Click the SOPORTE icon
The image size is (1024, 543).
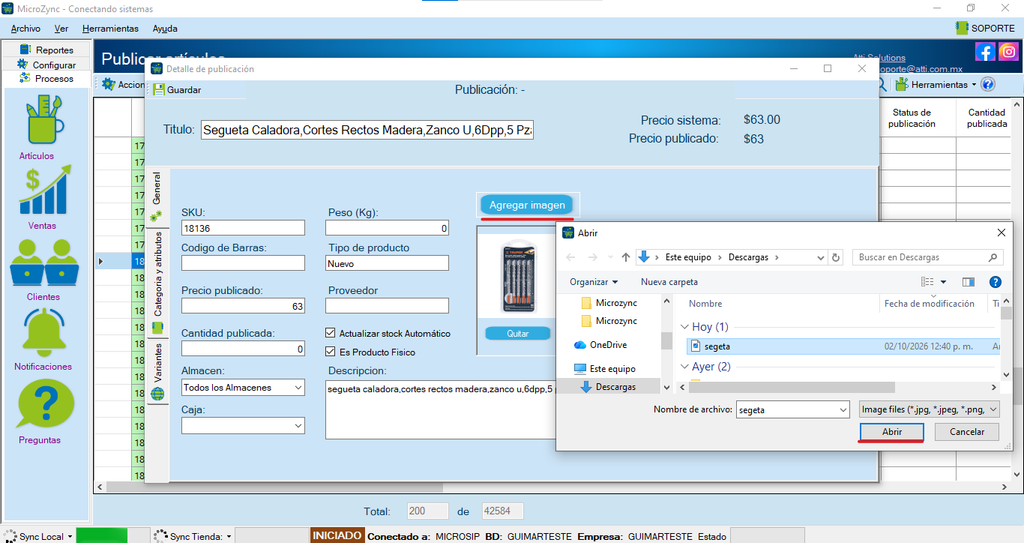(x=962, y=28)
